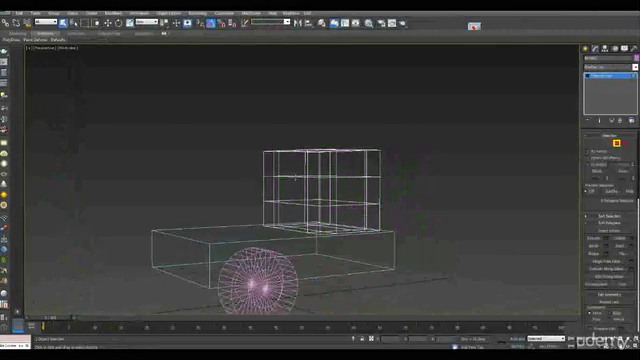Switch to the Hierarchy command panel tab

(605, 49)
